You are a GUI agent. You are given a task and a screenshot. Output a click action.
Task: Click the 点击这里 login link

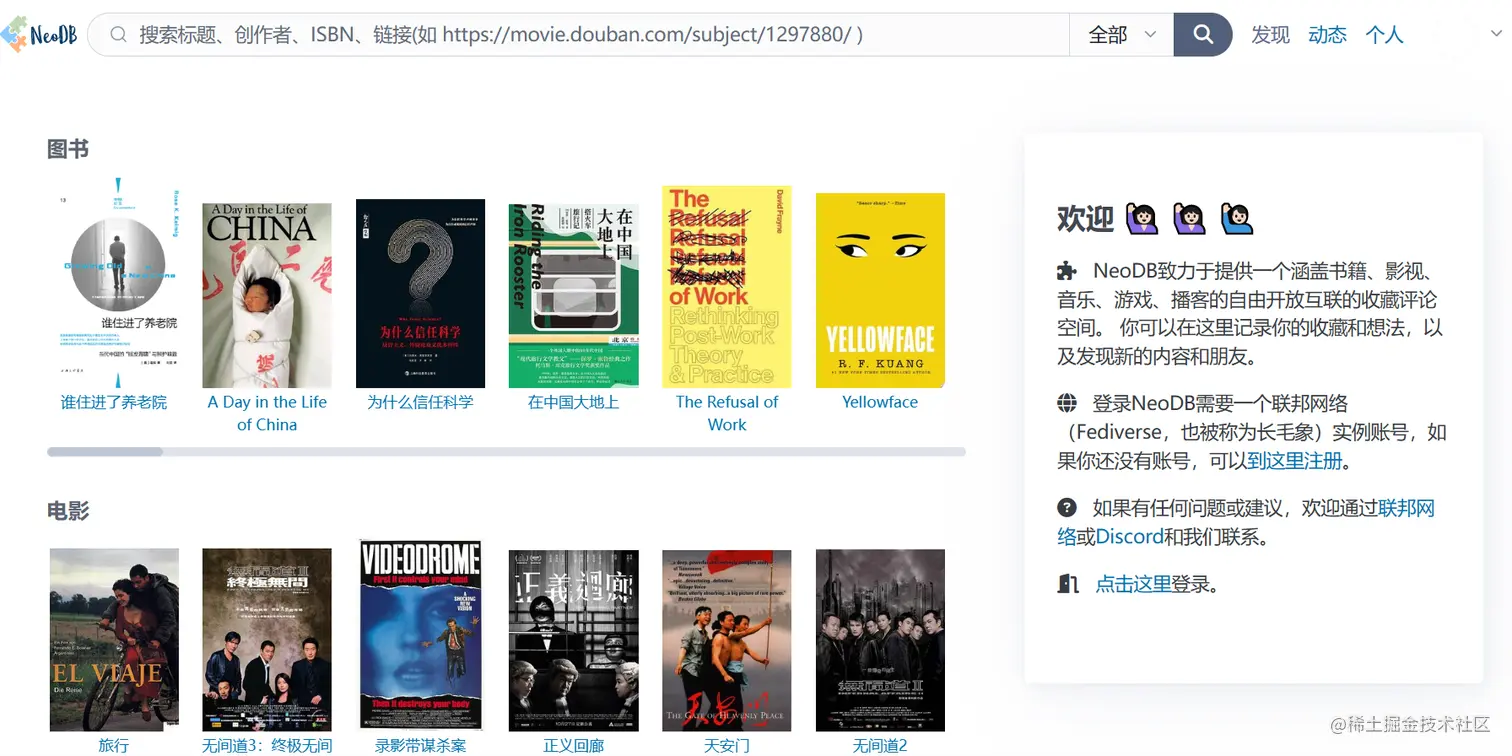[x=1133, y=584]
